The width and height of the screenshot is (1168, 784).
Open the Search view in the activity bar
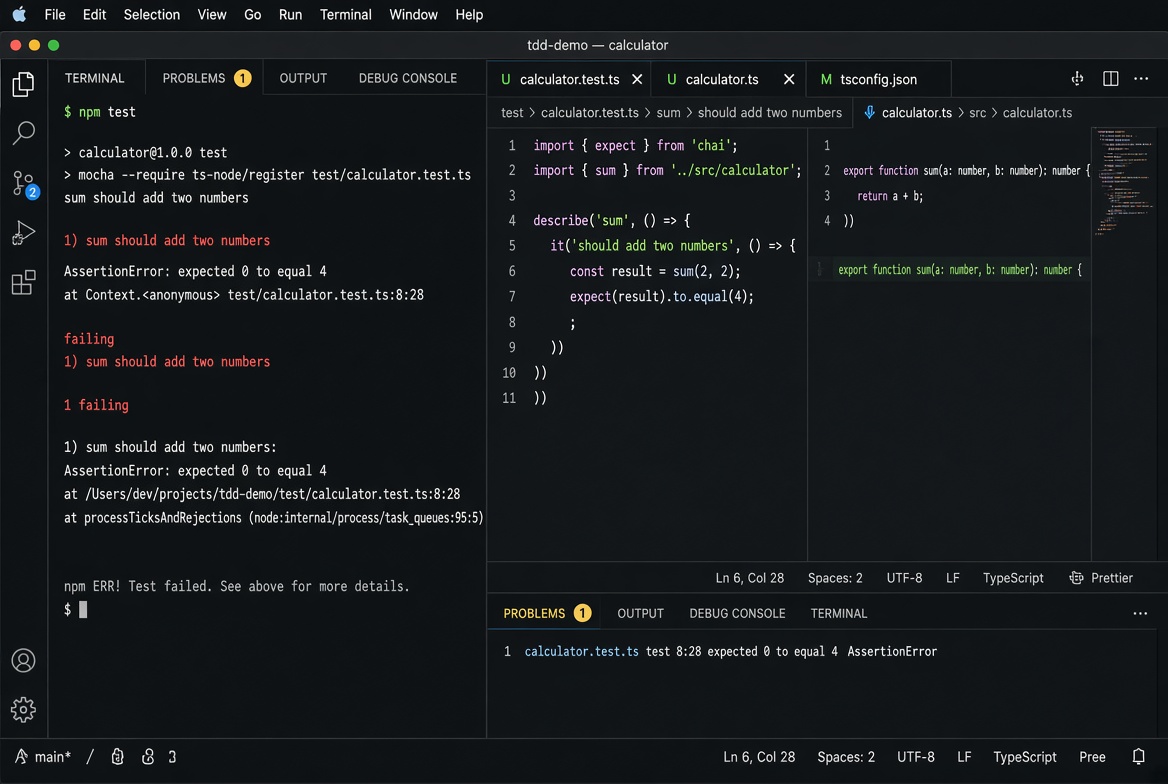[23, 133]
